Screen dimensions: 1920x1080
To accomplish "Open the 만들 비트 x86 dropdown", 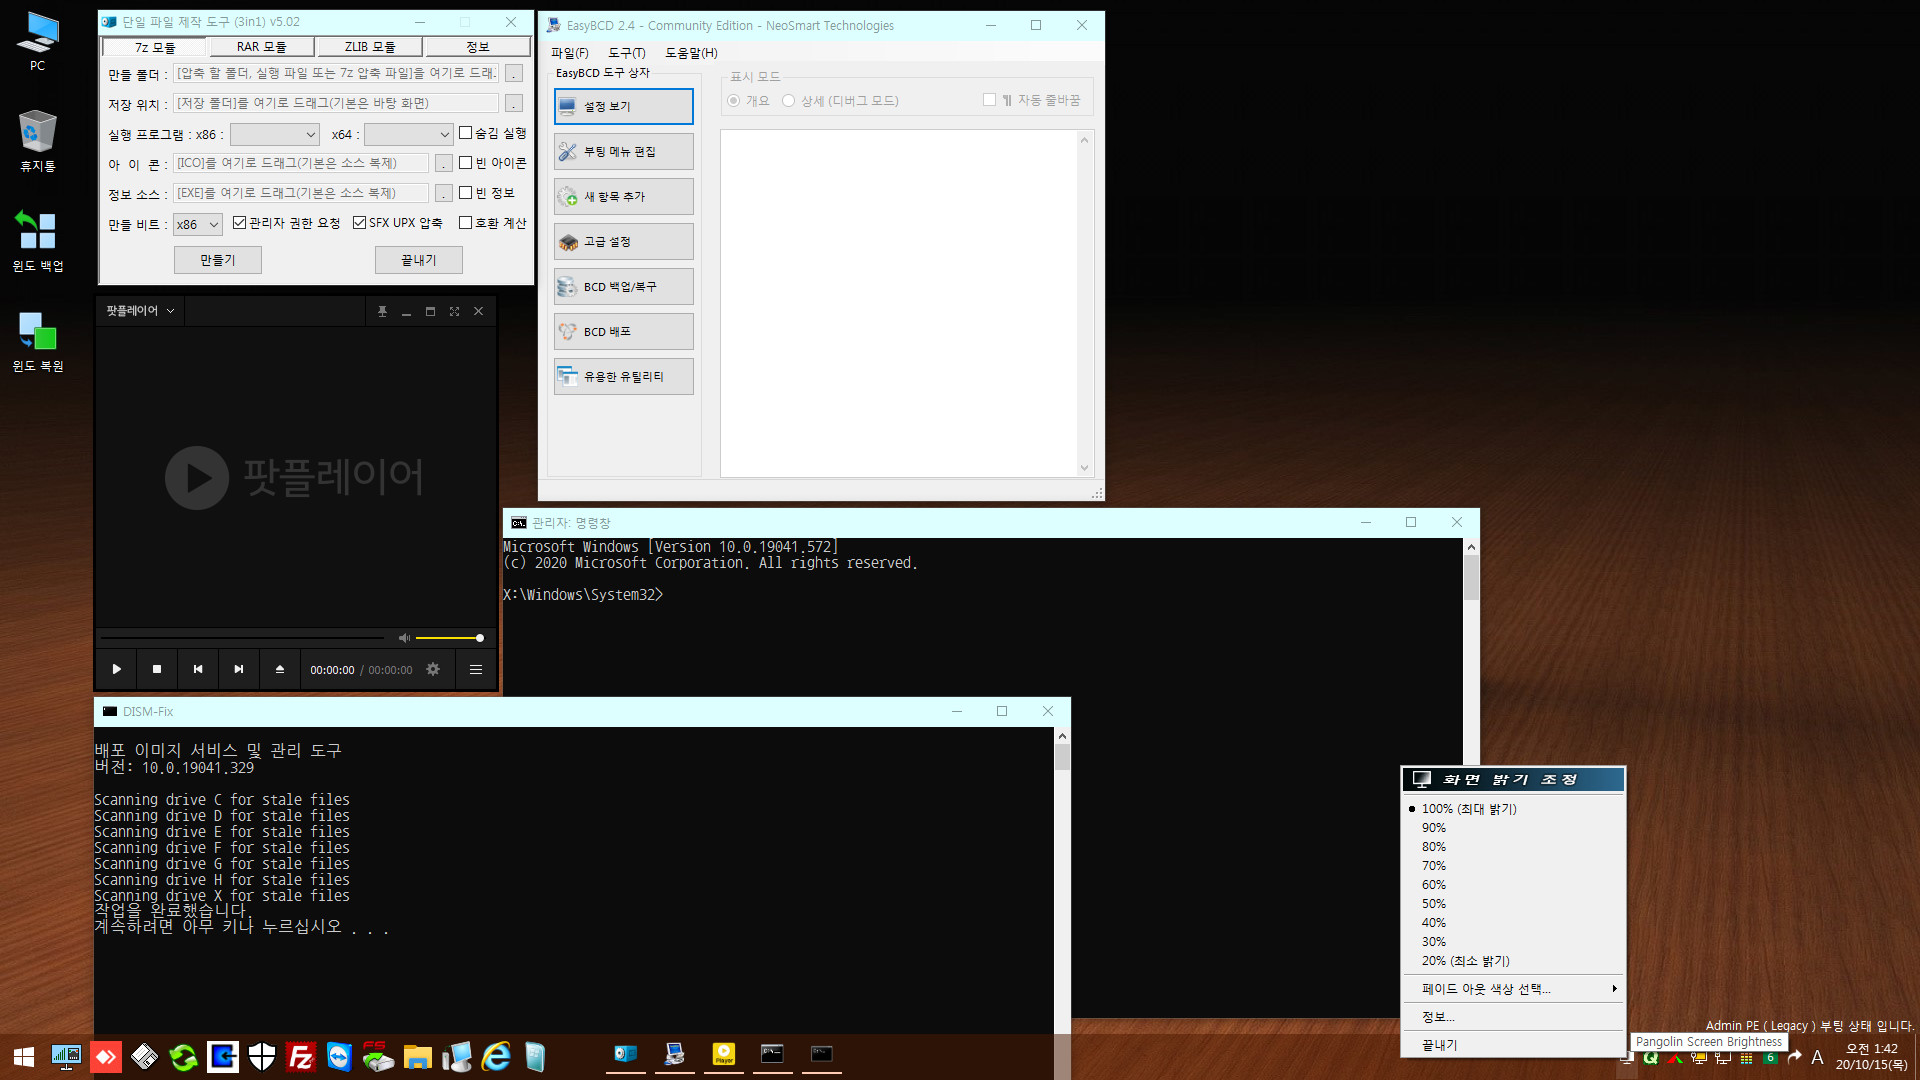I will (197, 225).
